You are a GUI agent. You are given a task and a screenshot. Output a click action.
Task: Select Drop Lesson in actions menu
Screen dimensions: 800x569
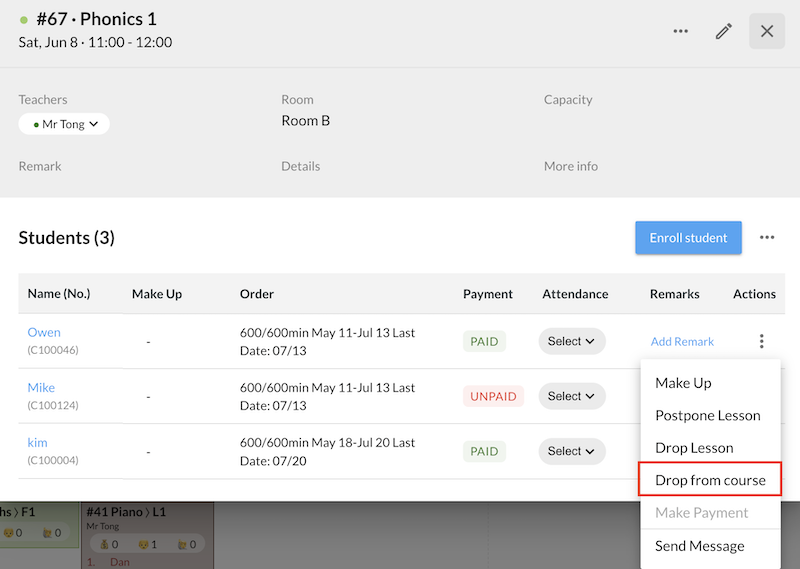coord(694,448)
